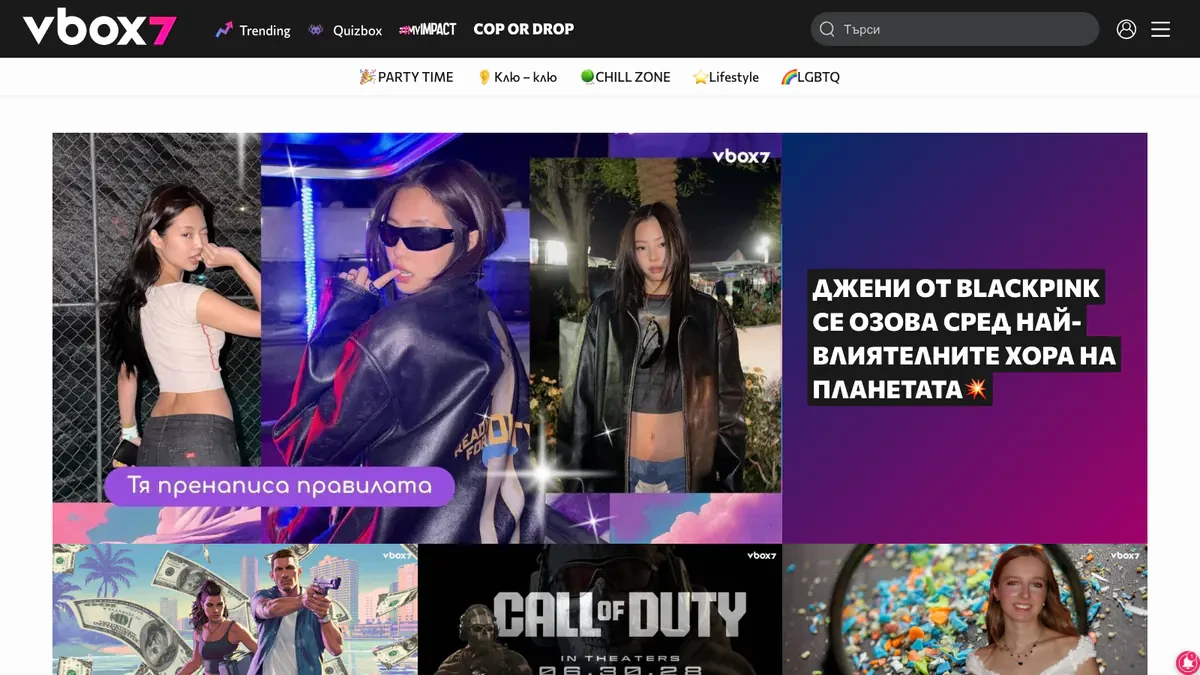This screenshot has height=675, width=1200.
Task: Go to the CHILL ZONE category
Action: pyautogui.click(x=625, y=77)
